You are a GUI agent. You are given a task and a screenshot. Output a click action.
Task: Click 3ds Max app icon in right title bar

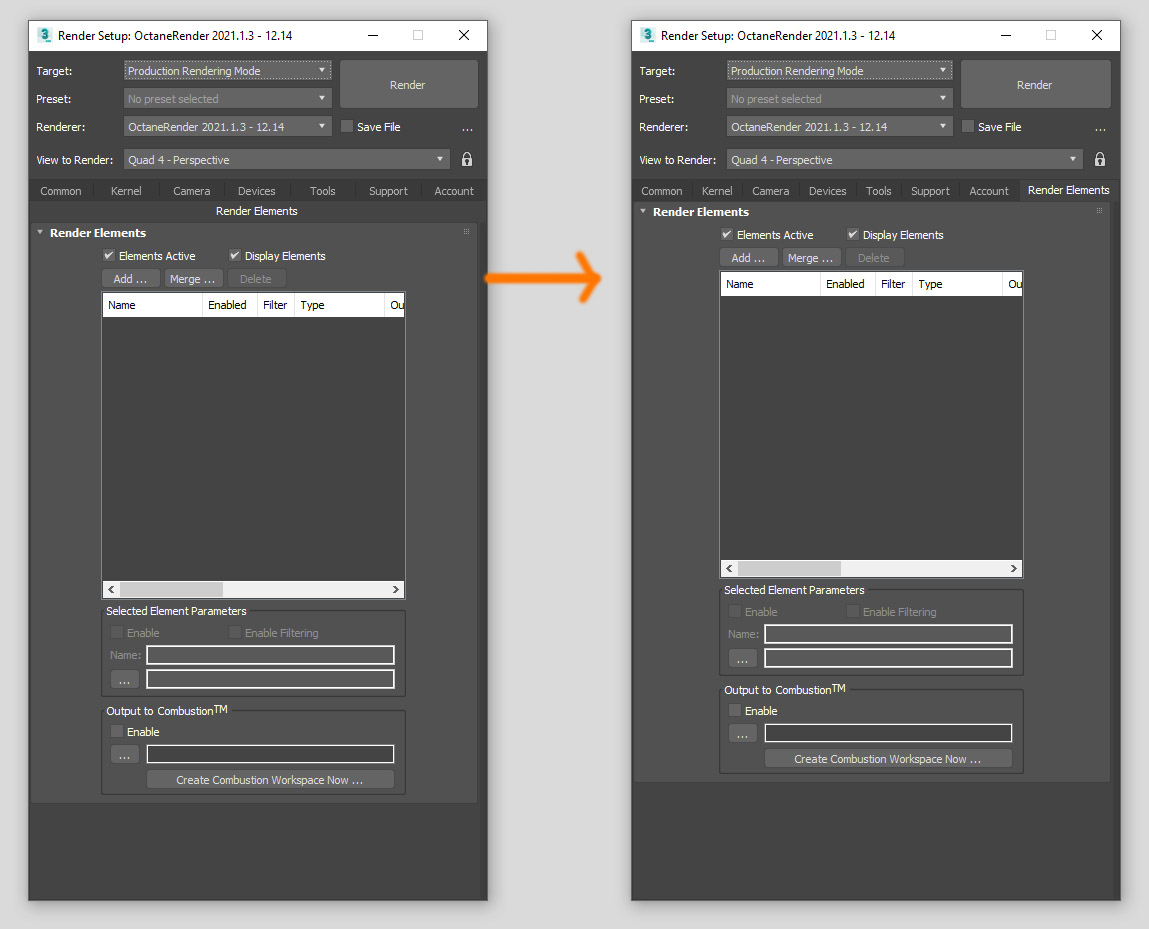[647, 35]
